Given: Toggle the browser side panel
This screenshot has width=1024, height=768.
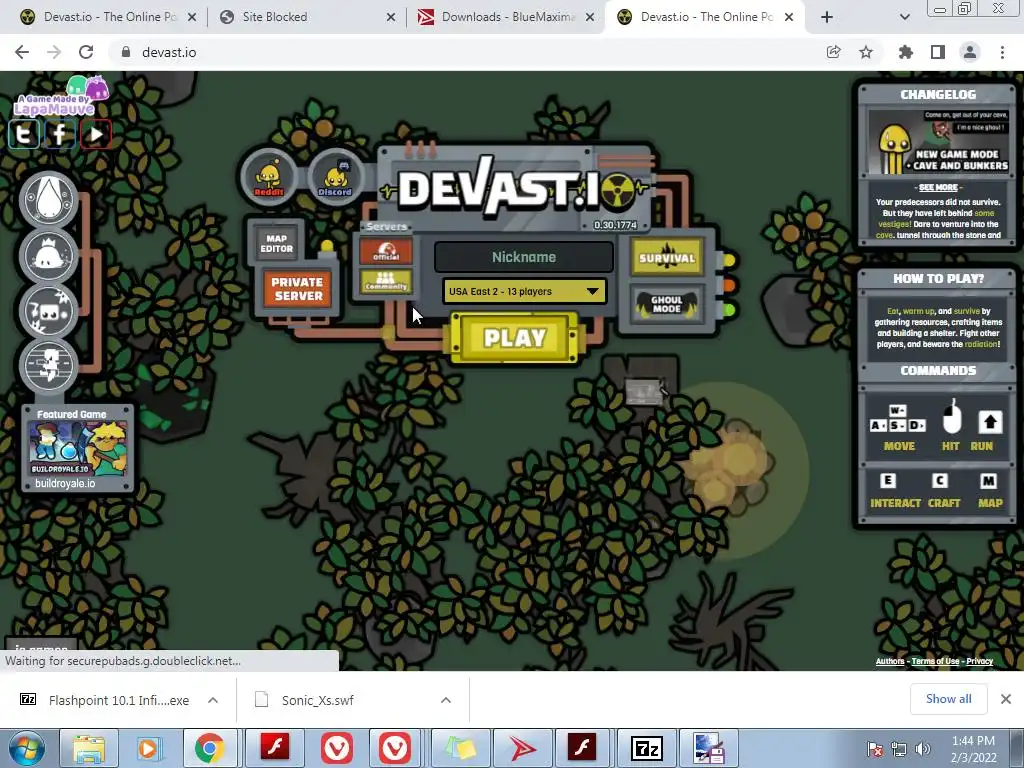Looking at the screenshot, I should tap(938, 52).
